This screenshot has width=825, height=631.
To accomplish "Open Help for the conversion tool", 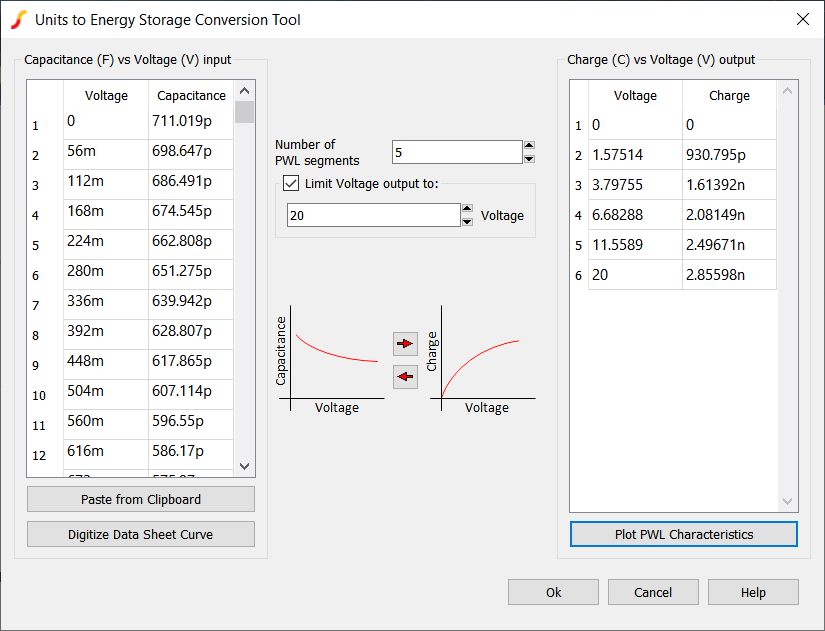I will coord(752,592).
